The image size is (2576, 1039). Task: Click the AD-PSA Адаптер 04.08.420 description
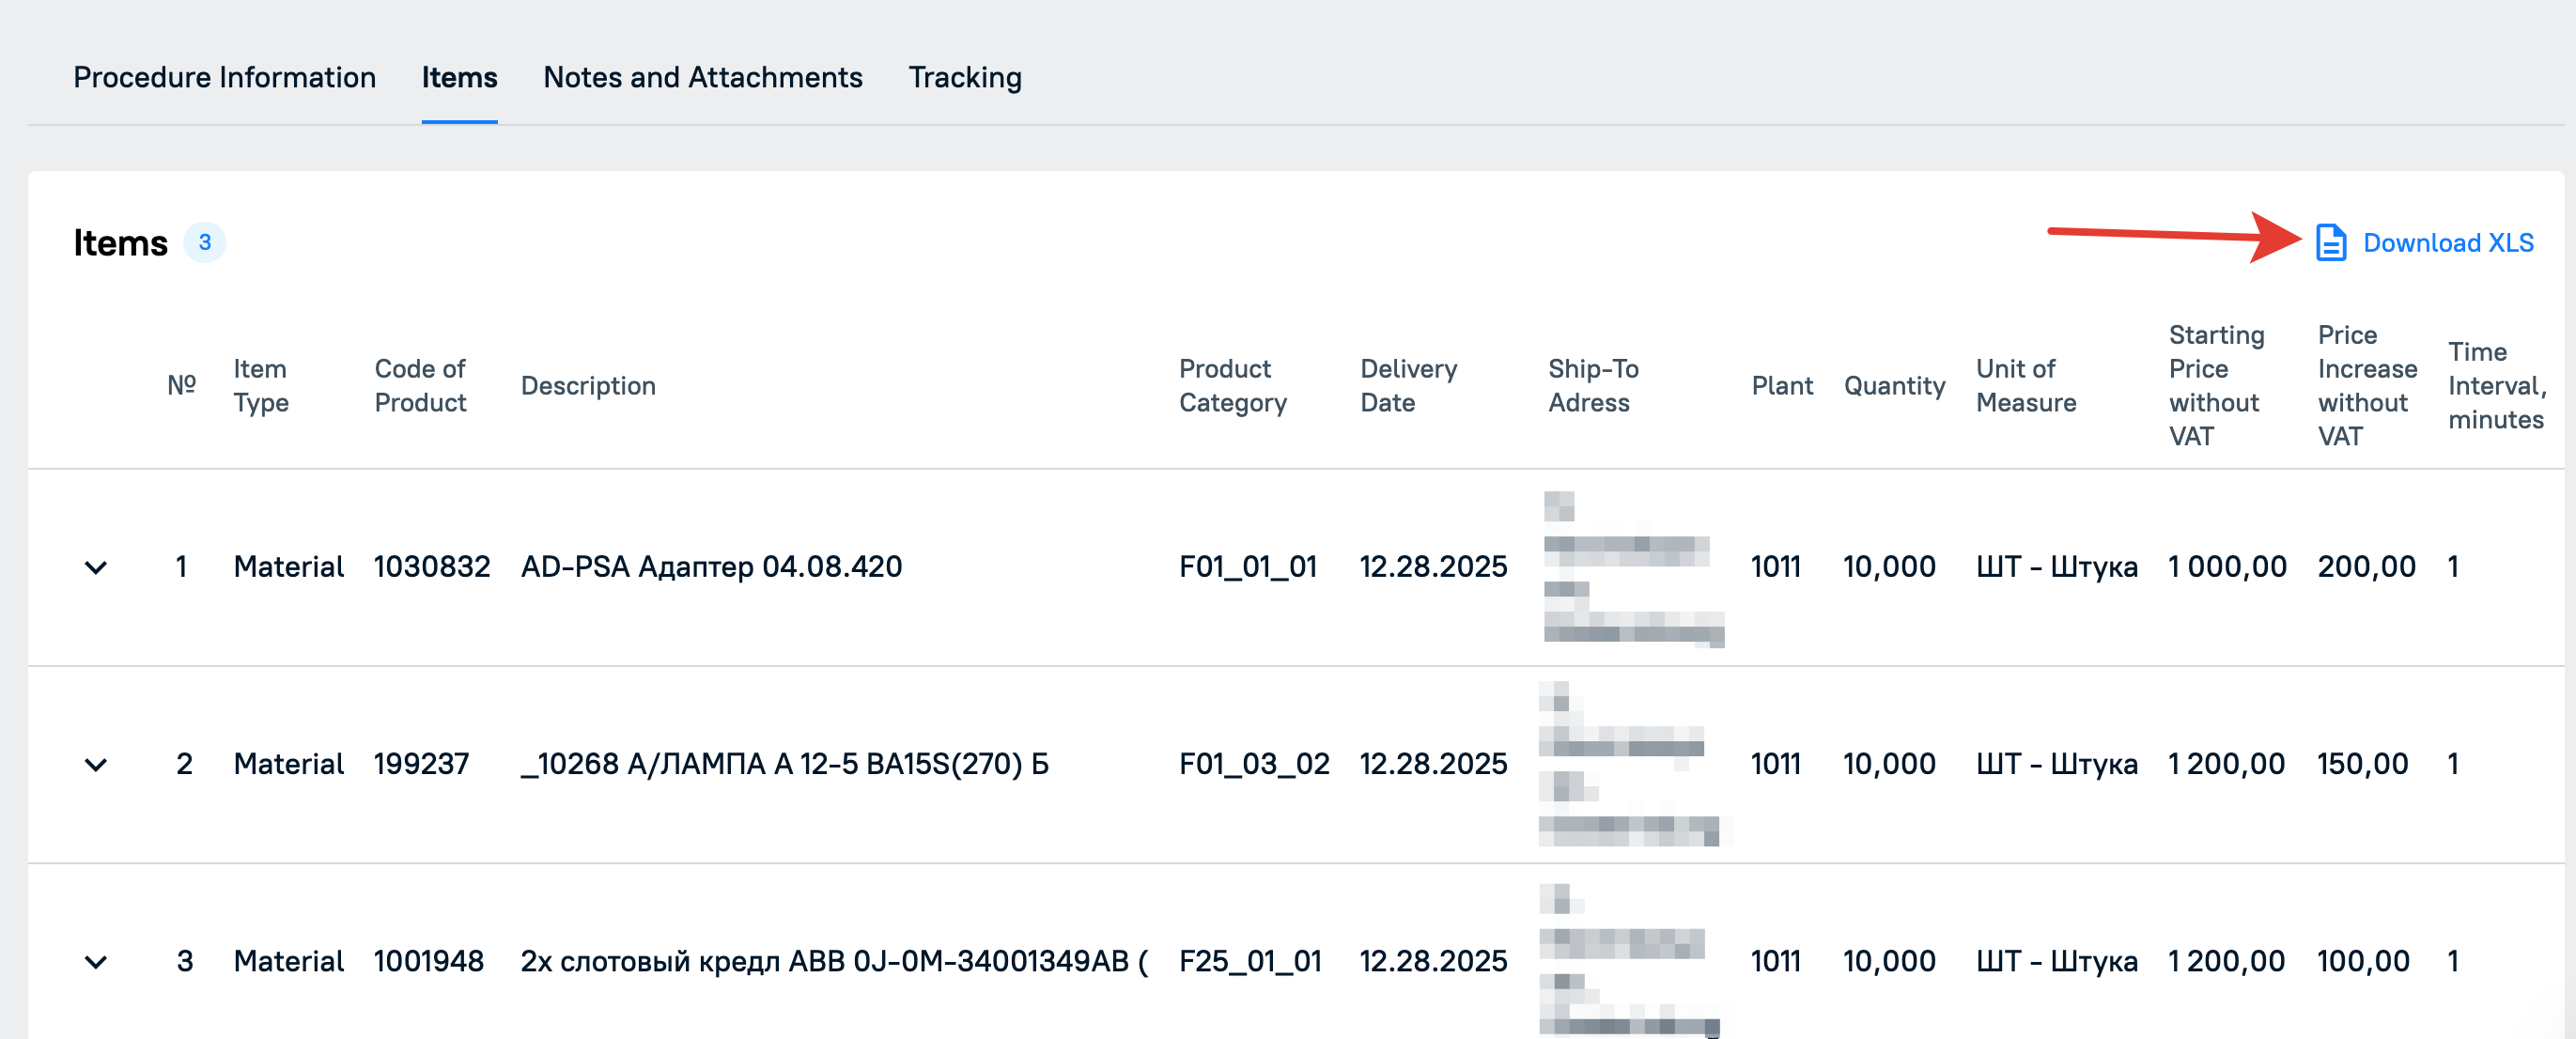(711, 567)
